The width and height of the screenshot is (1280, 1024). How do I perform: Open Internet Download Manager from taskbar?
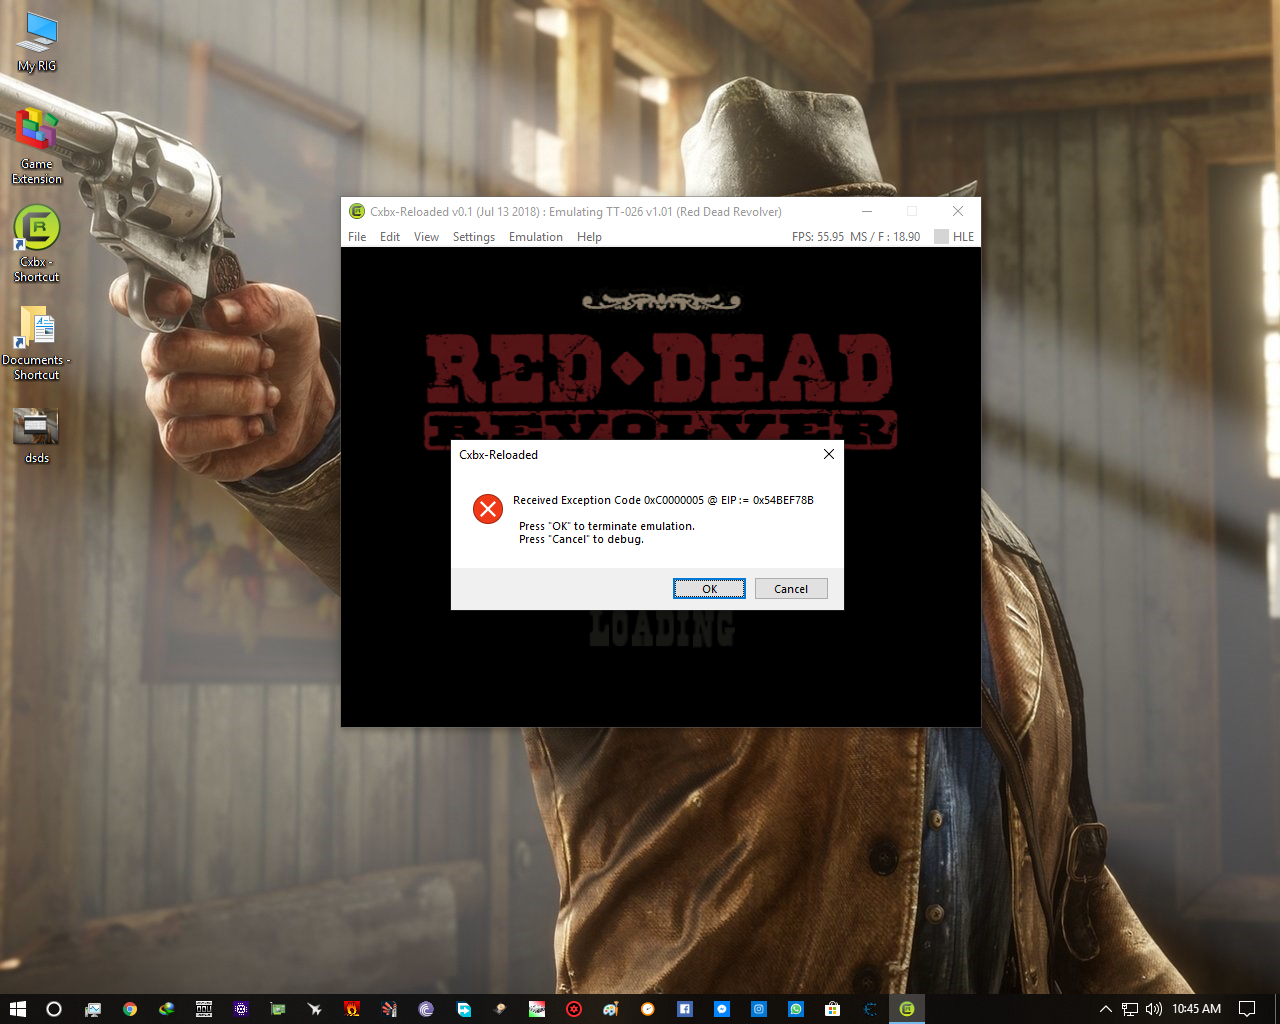click(167, 1009)
